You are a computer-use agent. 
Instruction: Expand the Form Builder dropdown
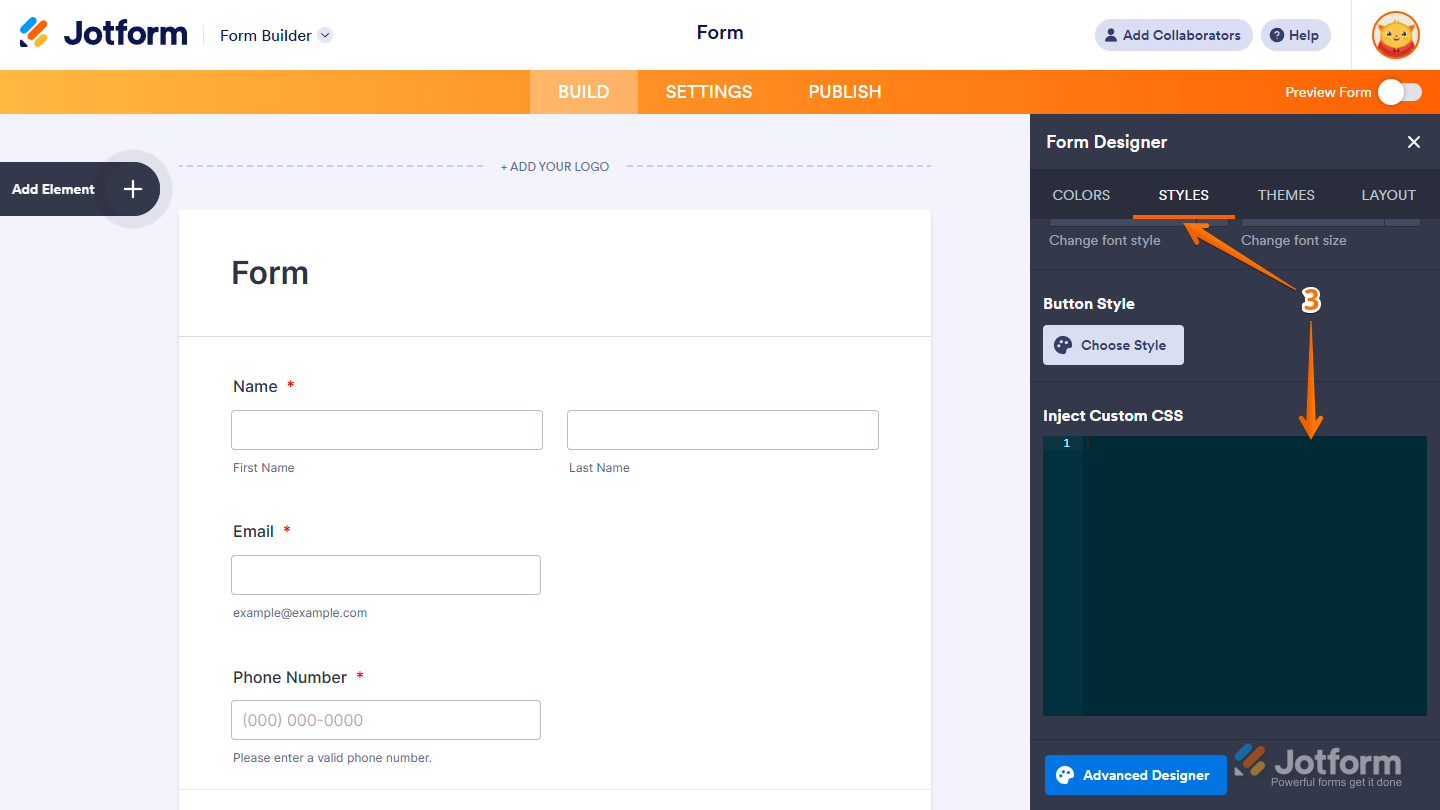(324, 35)
